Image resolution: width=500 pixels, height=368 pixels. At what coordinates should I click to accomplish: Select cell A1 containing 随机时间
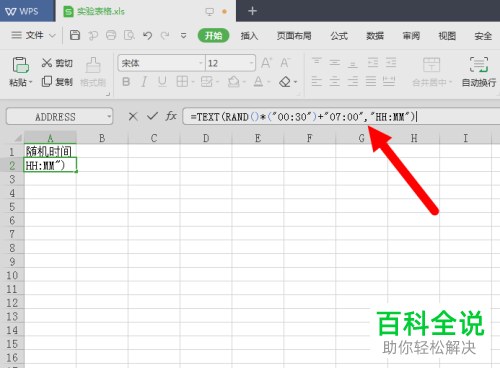50,151
